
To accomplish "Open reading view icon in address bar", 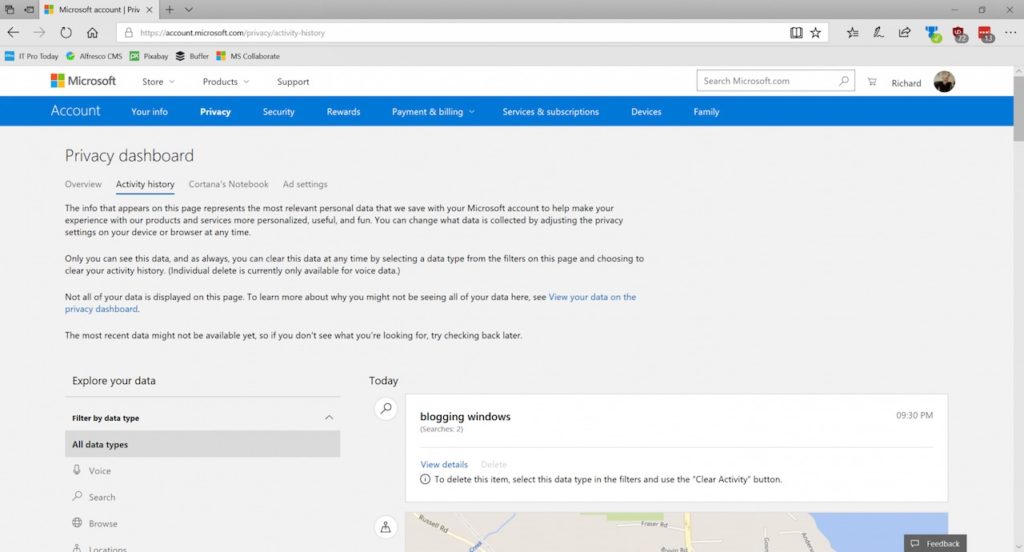I will 796,33.
